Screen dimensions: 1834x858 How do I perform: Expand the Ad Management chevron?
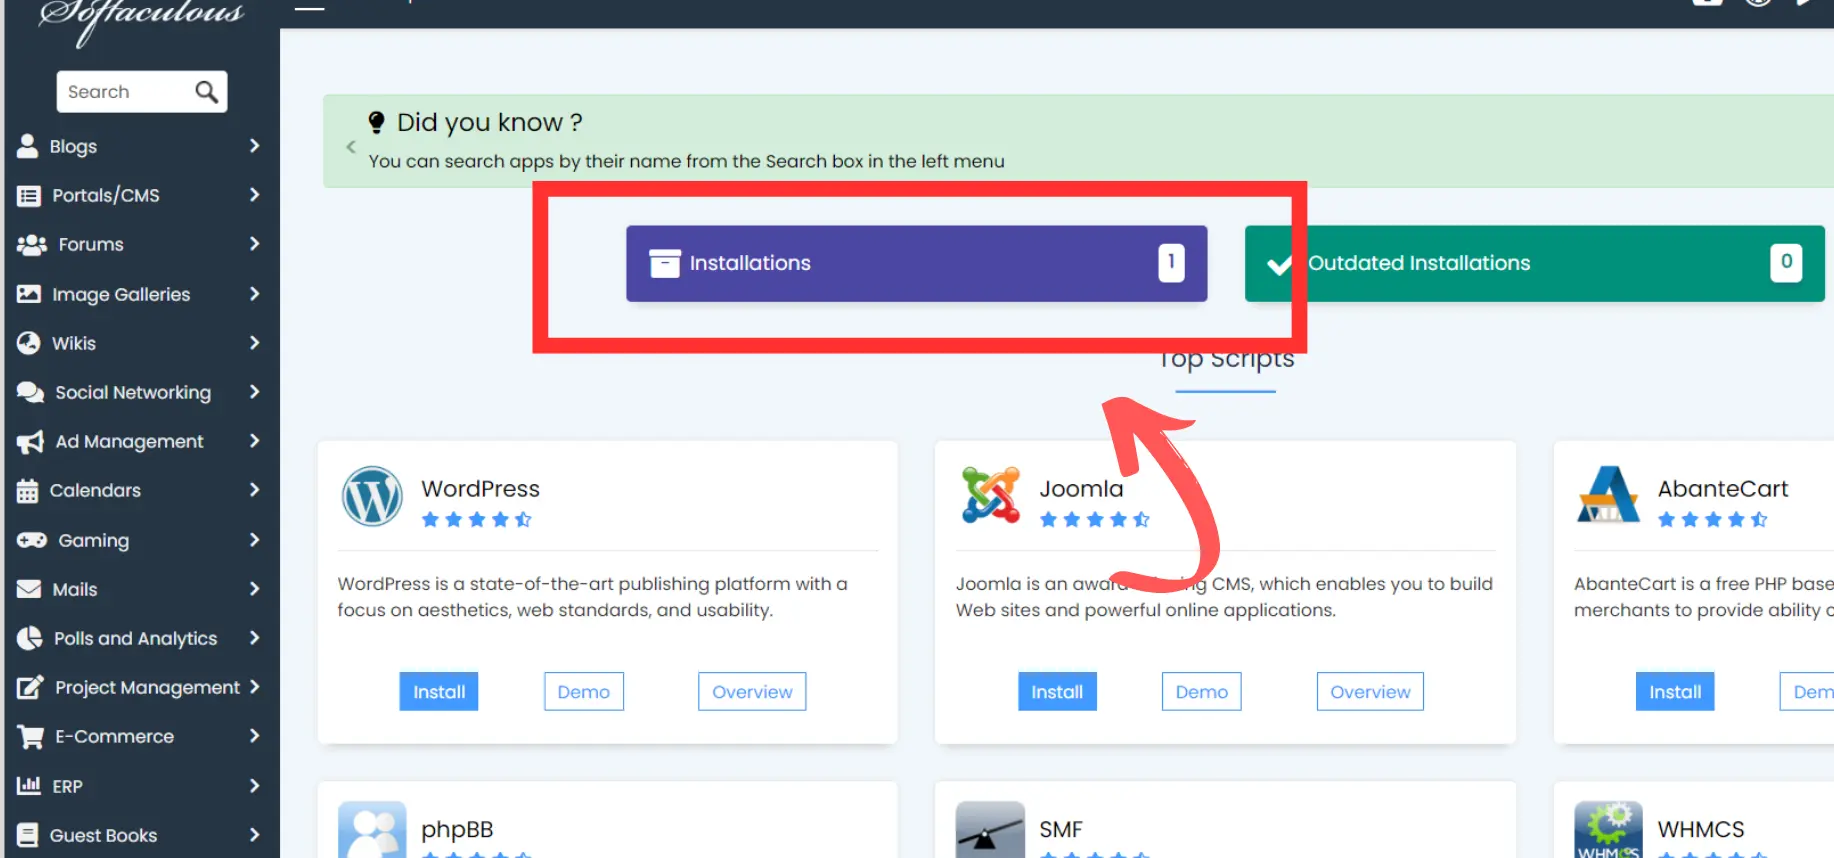(x=254, y=441)
